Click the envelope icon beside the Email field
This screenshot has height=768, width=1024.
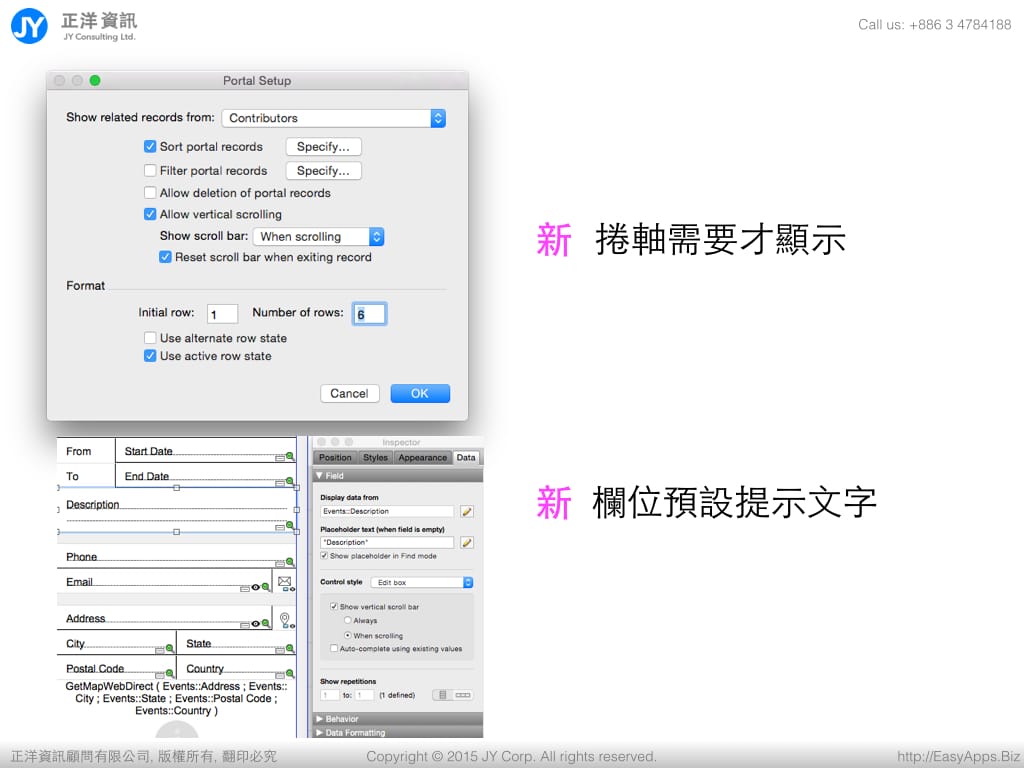coord(284,581)
